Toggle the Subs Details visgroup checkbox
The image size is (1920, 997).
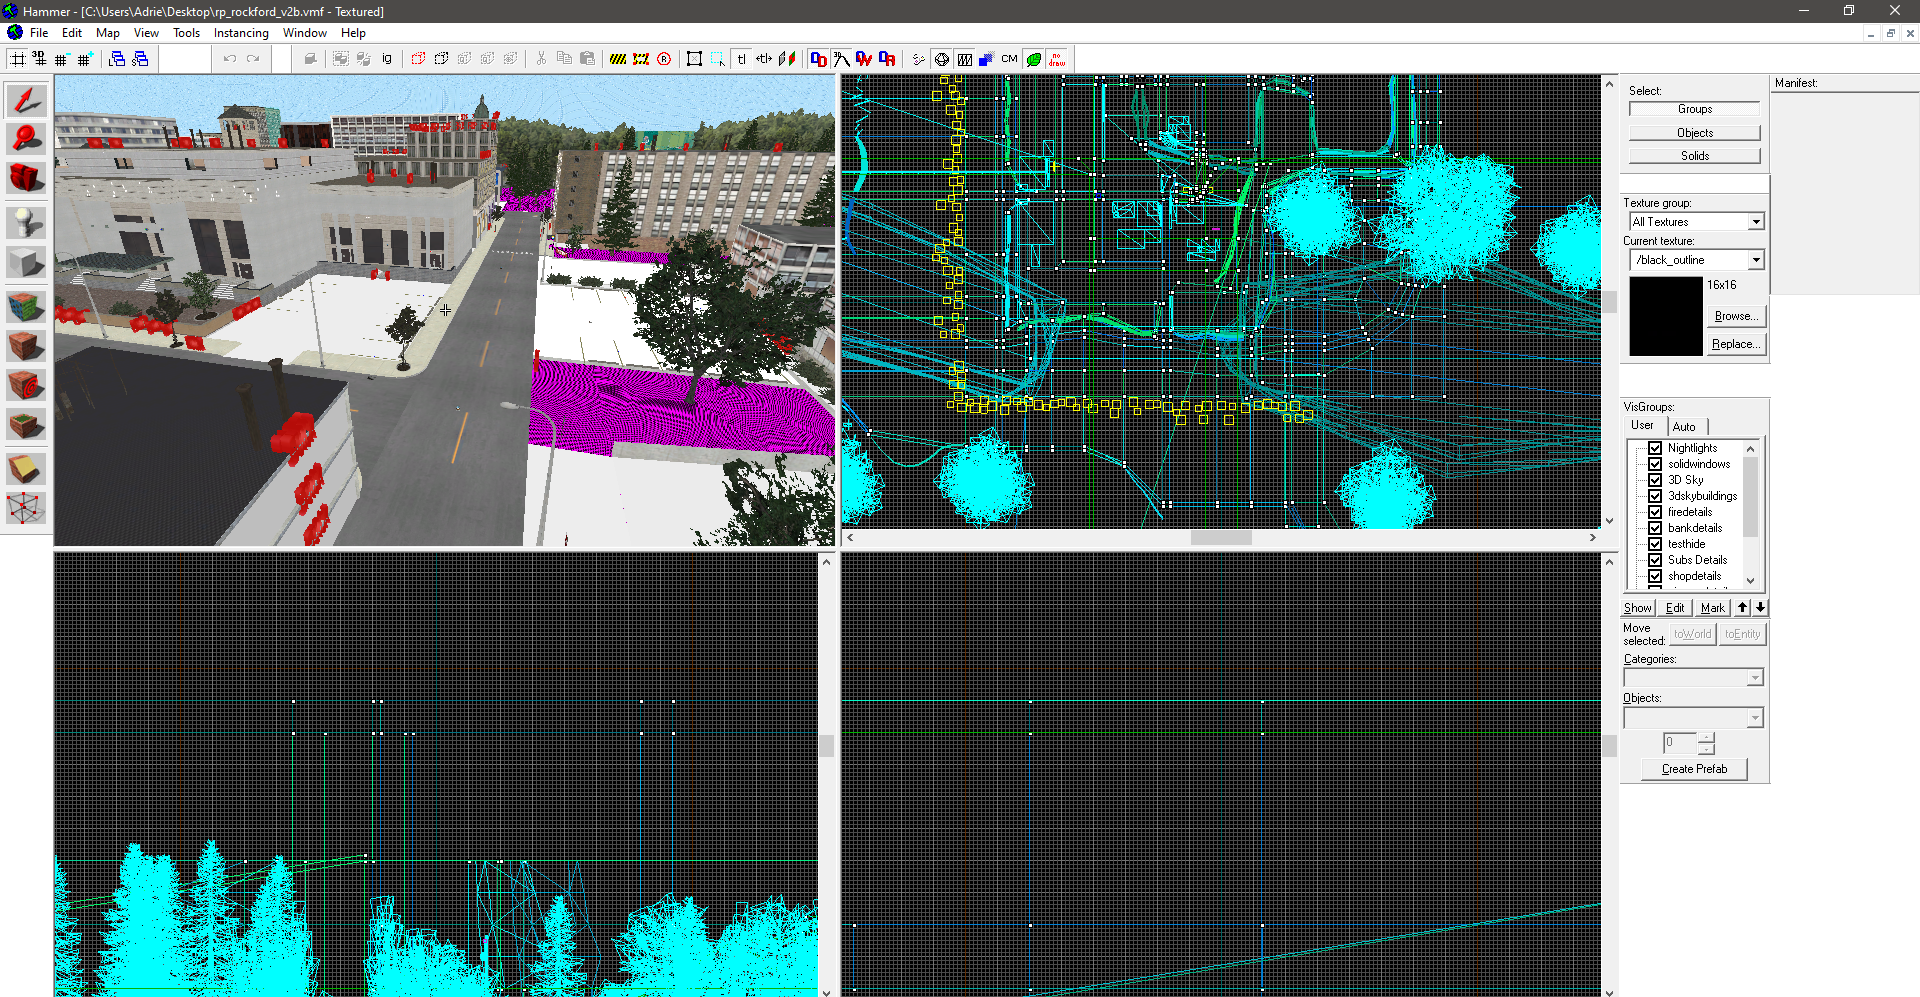click(1655, 560)
